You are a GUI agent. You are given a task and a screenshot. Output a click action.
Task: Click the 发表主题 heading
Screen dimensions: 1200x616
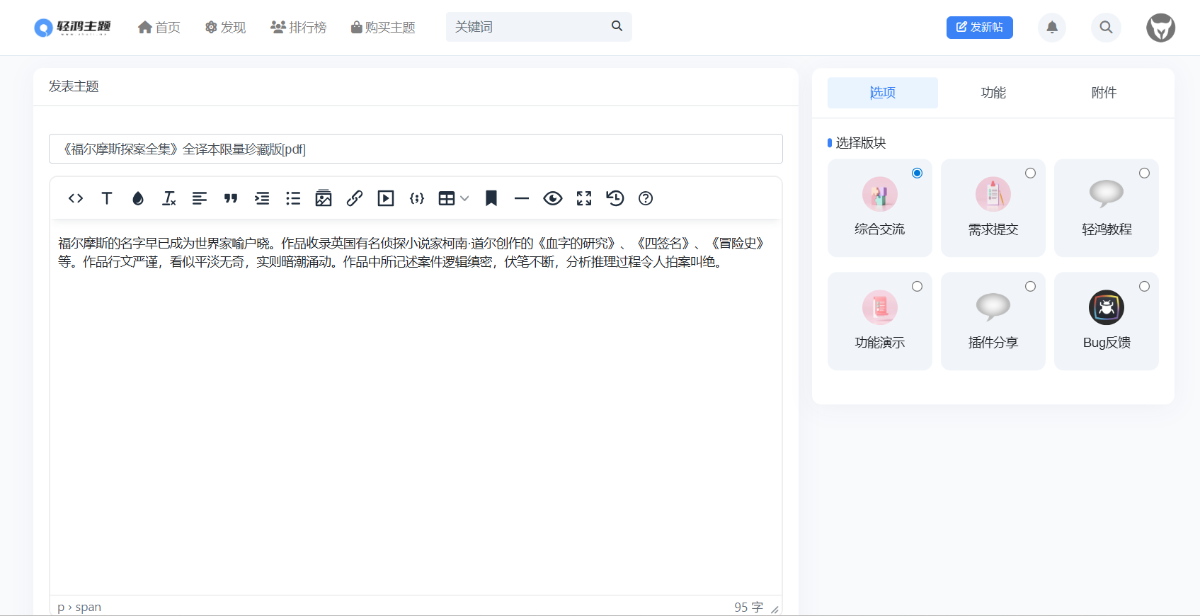74,87
